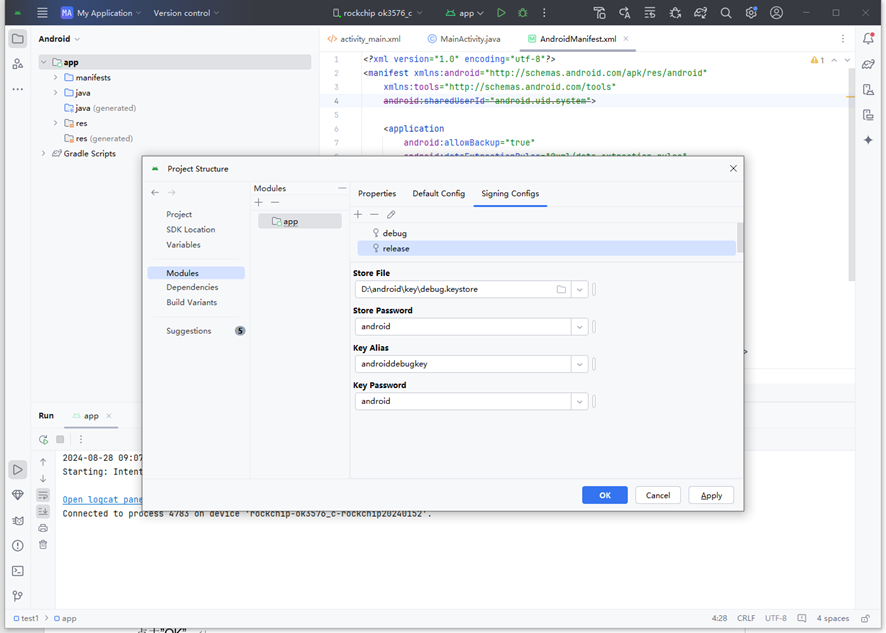The image size is (886, 633).
Task: Click the Cancel button
Action: pyautogui.click(x=658, y=495)
